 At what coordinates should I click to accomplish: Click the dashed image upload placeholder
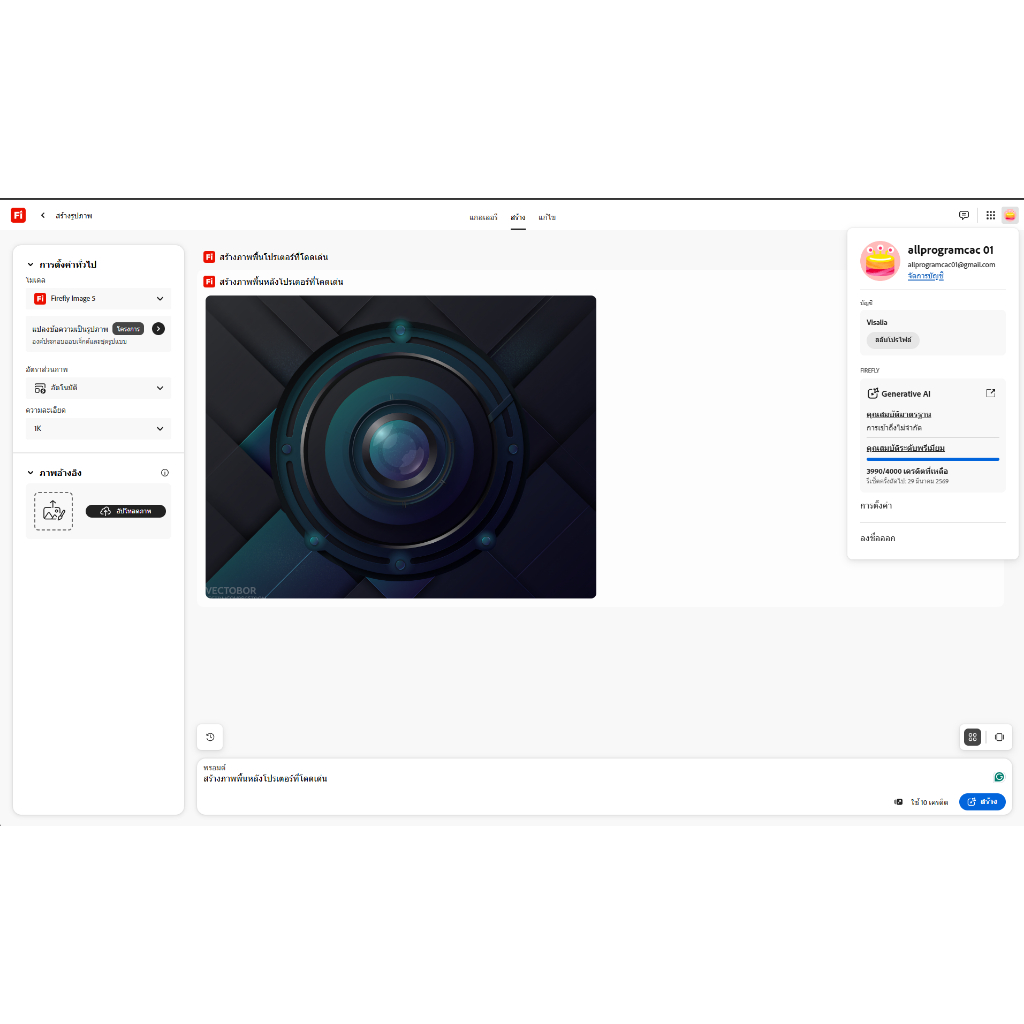pyautogui.click(x=53, y=511)
